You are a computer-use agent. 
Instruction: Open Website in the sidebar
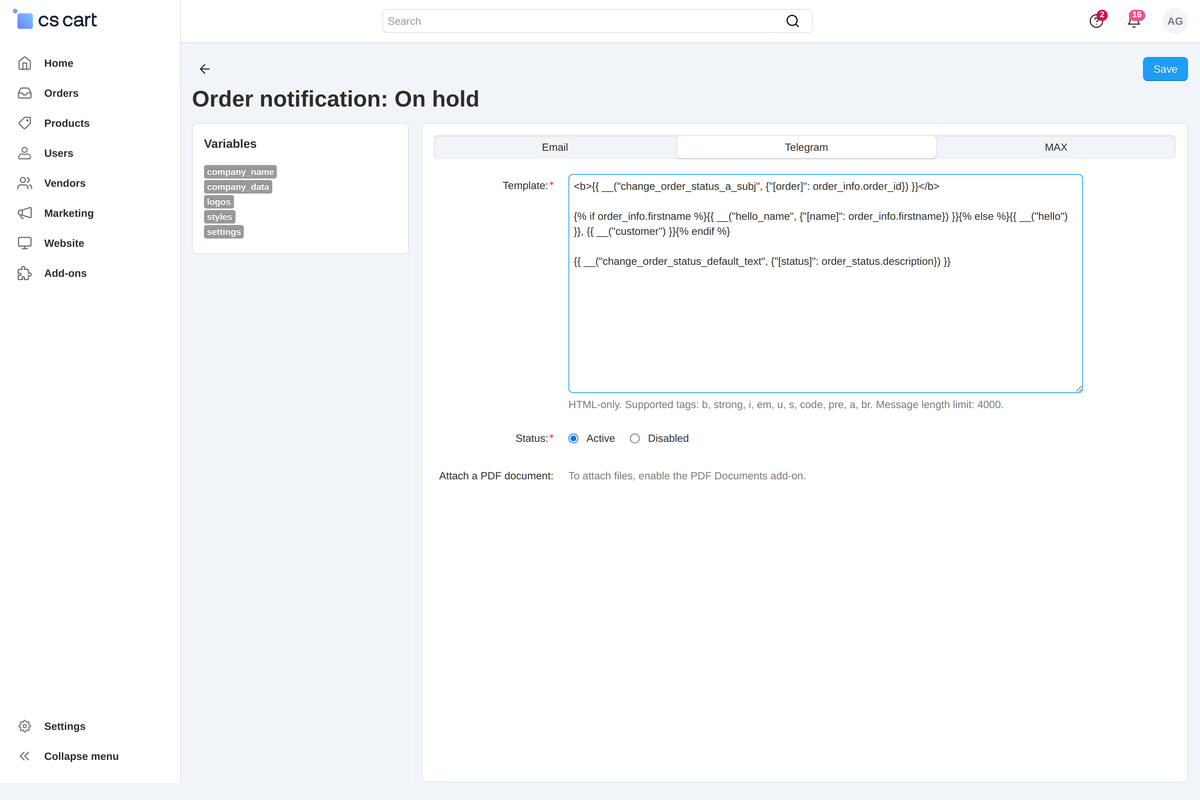pyautogui.click(x=64, y=243)
